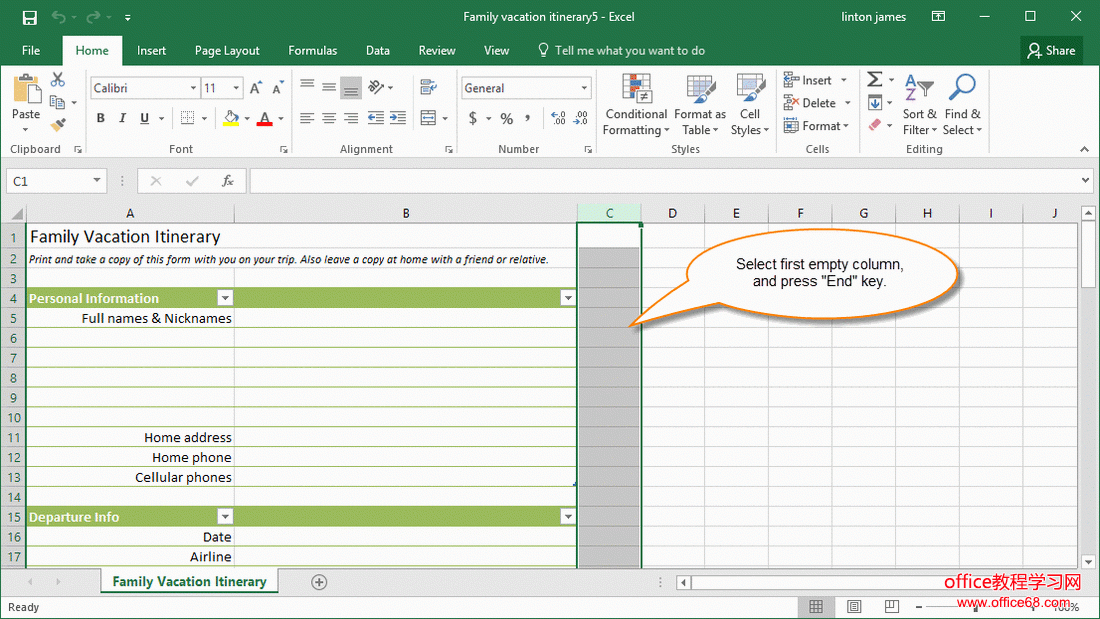Apply the yellow fill color swatch
Image resolution: width=1100 pixels, height=619 pixels.
(231, 119)
